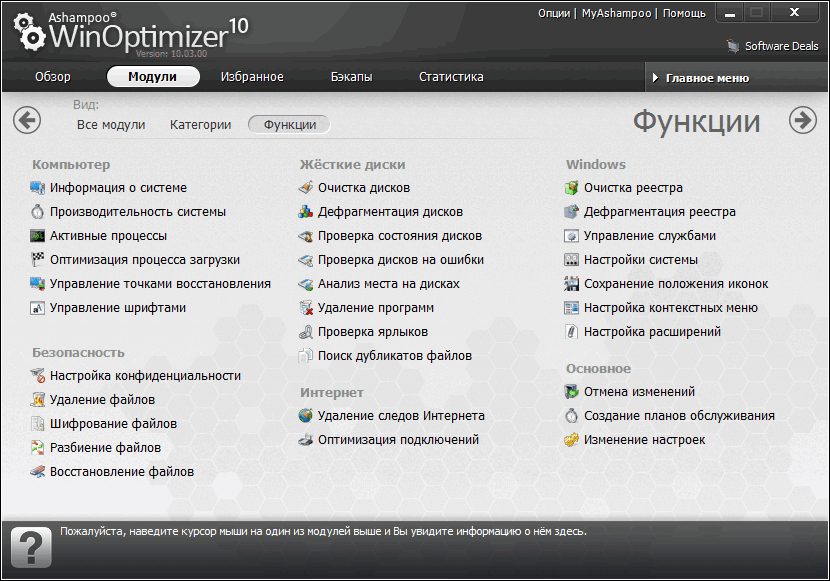Click the 'Поиск дубликатов файлов' icon

(305, 356)
